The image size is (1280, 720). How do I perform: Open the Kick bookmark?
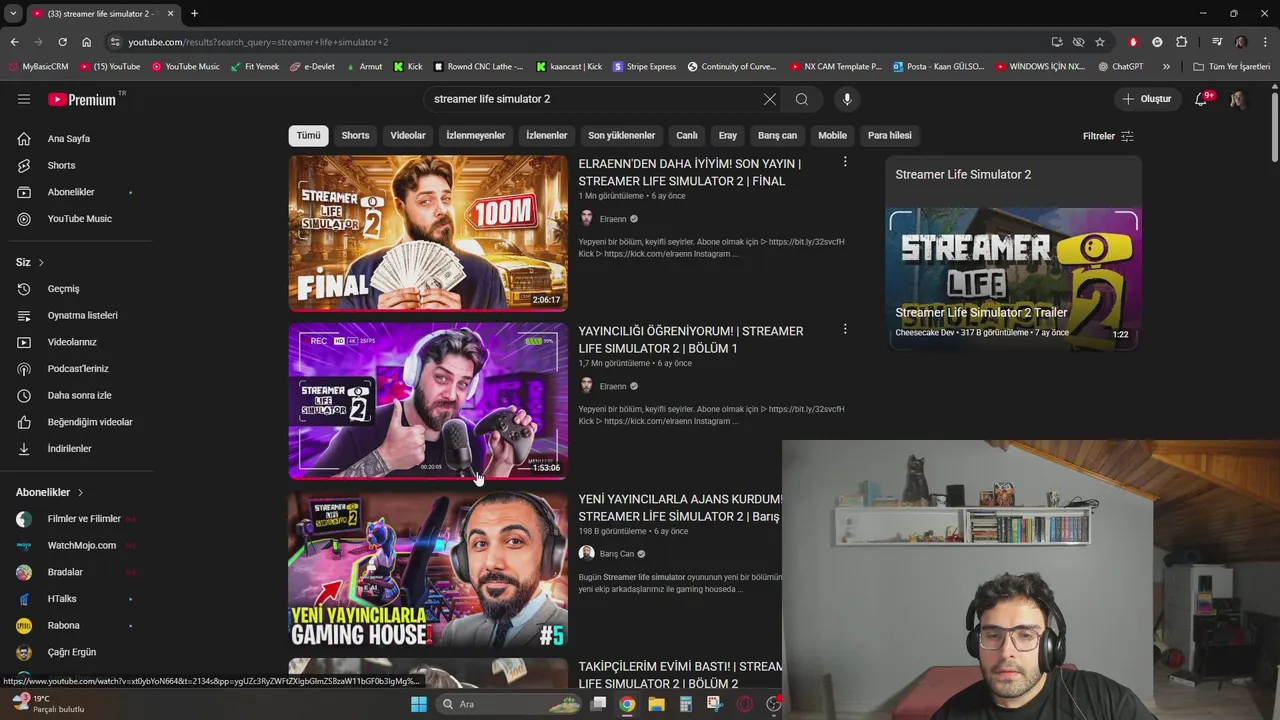click(408, 67)
